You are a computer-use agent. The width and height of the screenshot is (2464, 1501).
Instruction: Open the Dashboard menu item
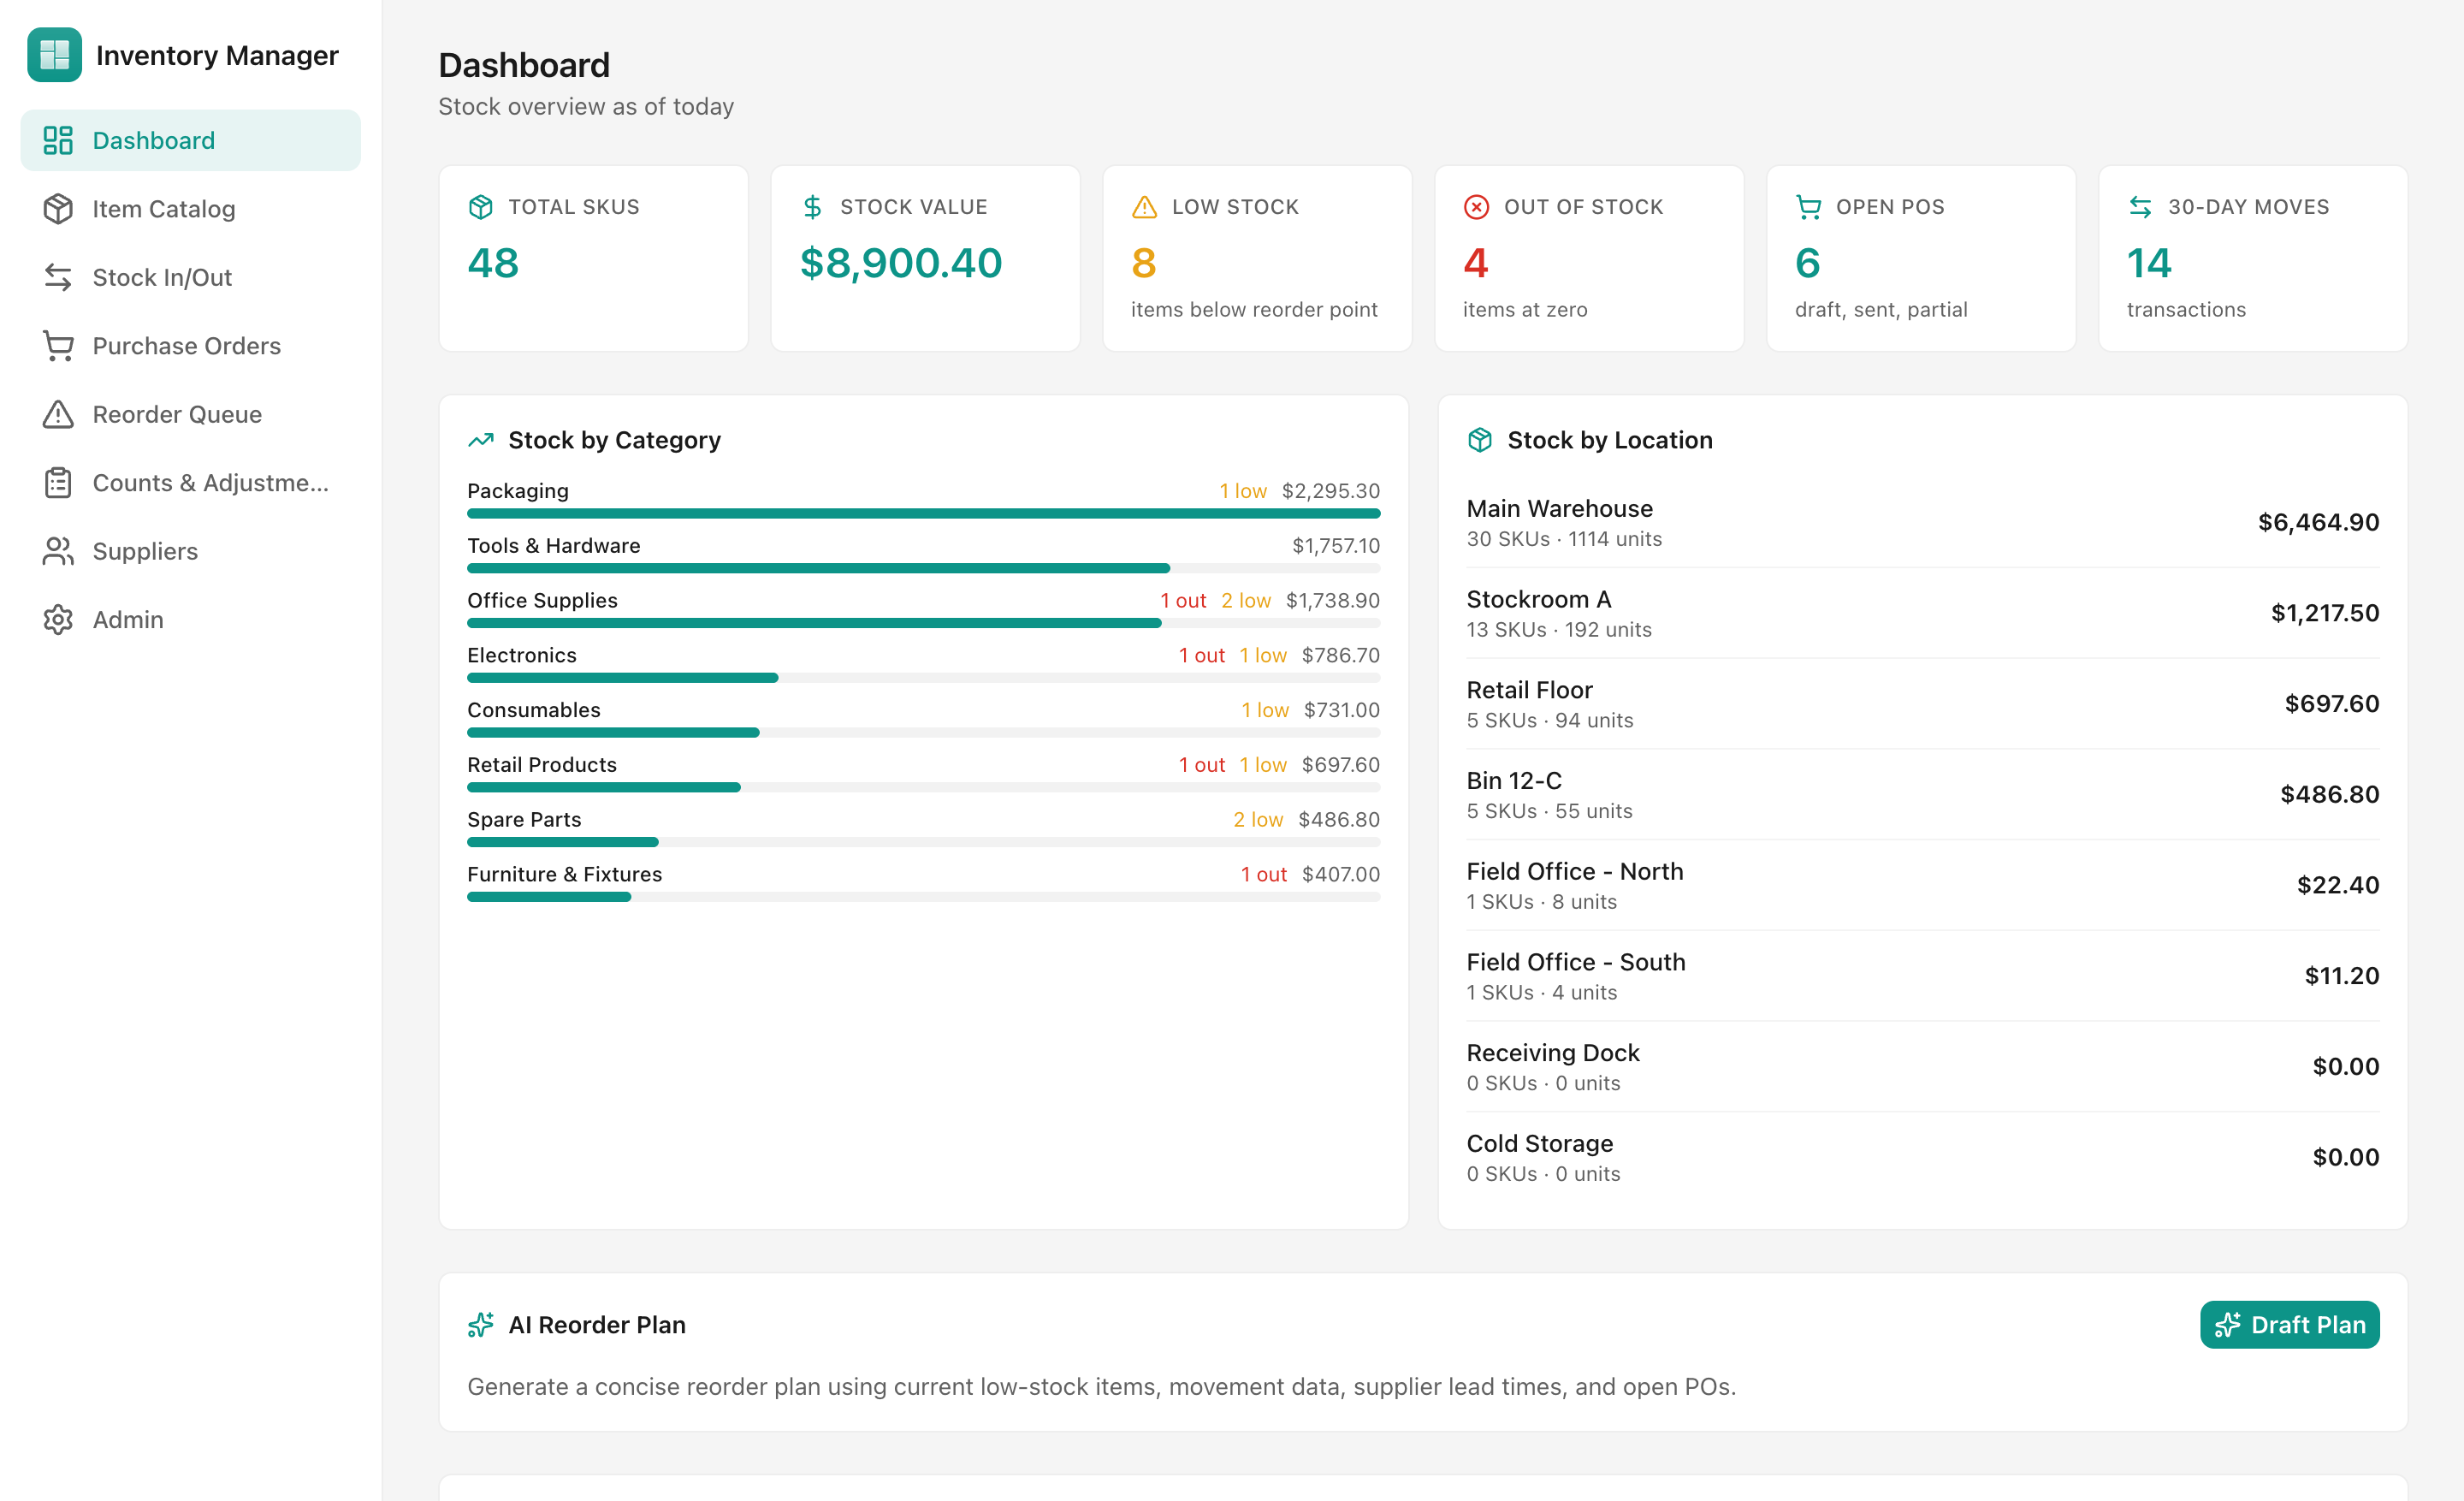click(x=191, y=140)
